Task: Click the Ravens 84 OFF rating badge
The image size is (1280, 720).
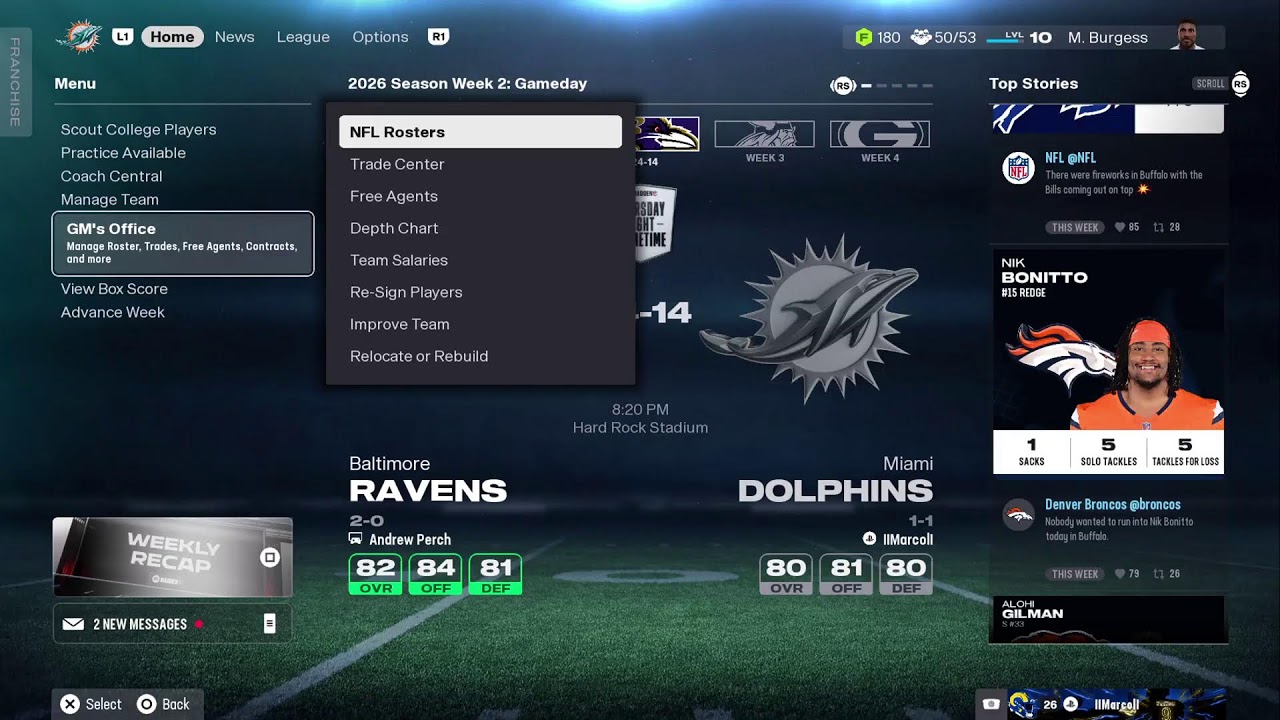Action: click(435, 574)
